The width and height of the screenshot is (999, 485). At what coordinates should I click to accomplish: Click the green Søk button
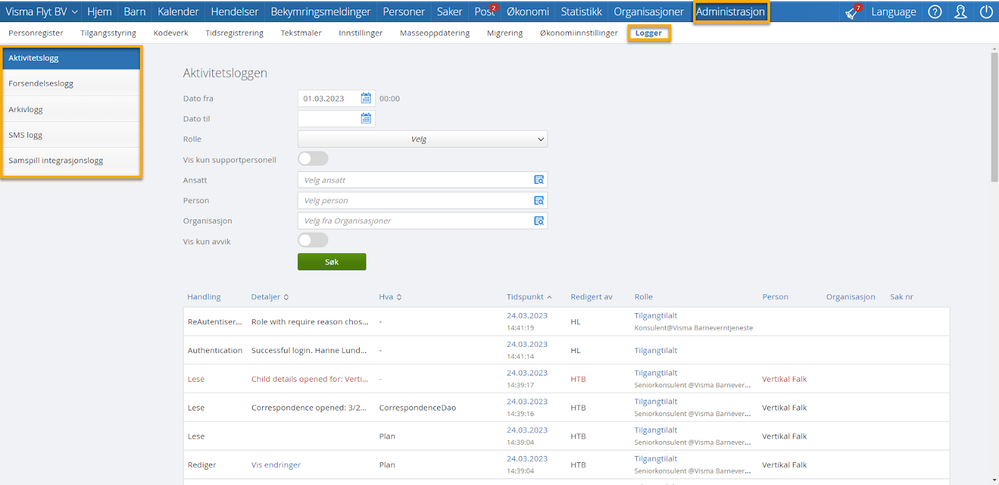click(x=332, y=262)
